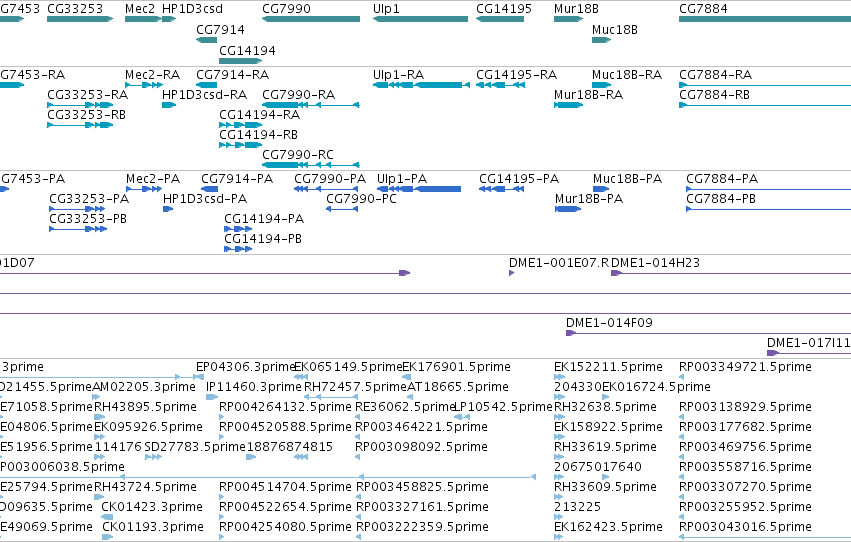Click the DME1-014F09 clone label
851x542 pixels.
coord(609,323)
